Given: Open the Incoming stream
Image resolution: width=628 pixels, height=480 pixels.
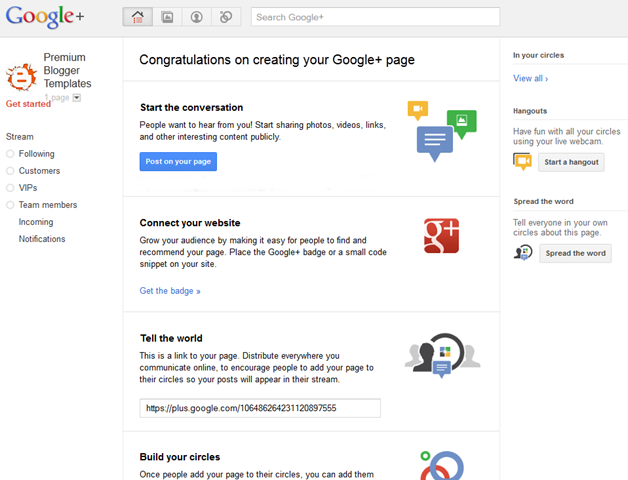Looking at the screenshot, I should 36,222.
